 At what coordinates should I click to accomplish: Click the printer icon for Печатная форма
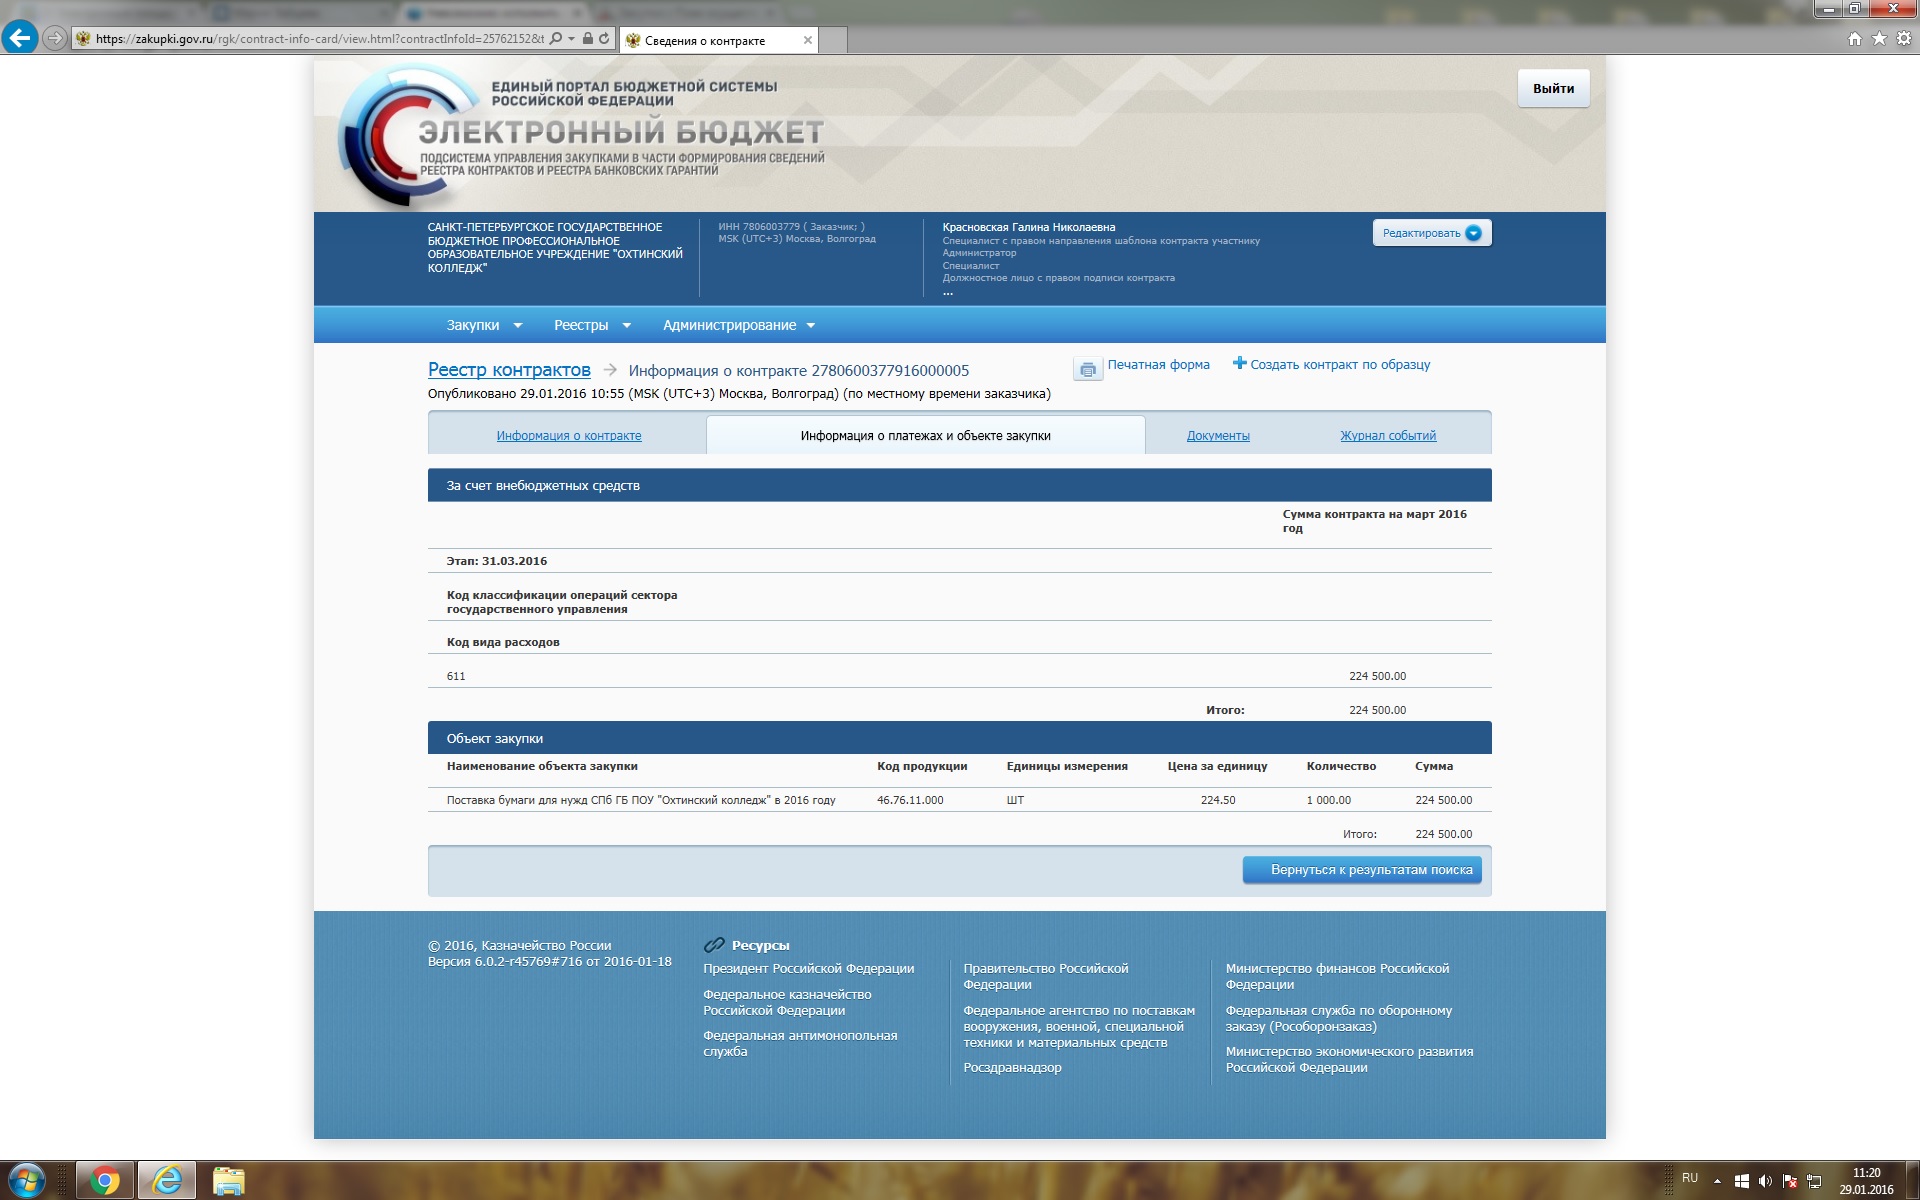[x=1087, y=369]
